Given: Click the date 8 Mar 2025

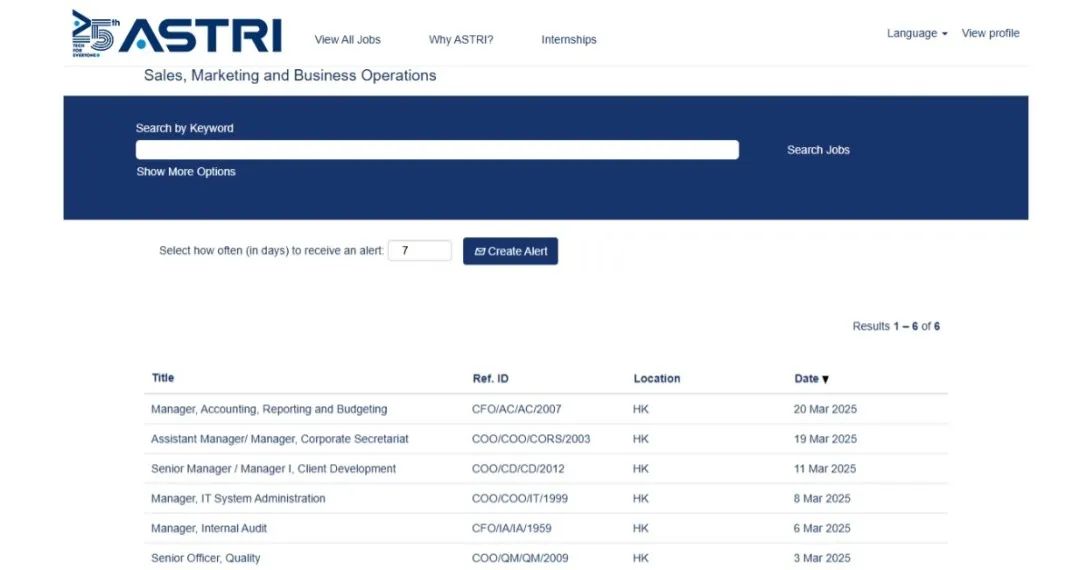Looking at the screenshot, I should (x=822, y=498).
